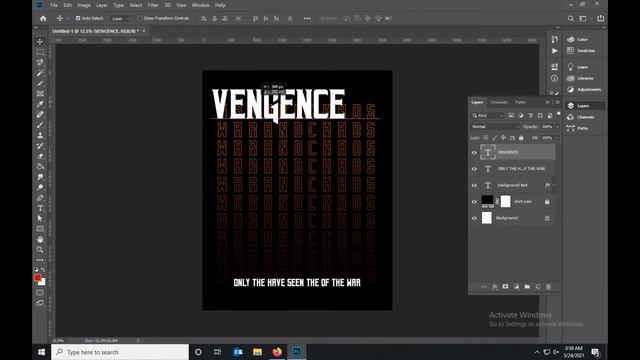Open the Opacity value dropdown arrow
This screenshot has height=360, width=640.
tap(558, 127)
